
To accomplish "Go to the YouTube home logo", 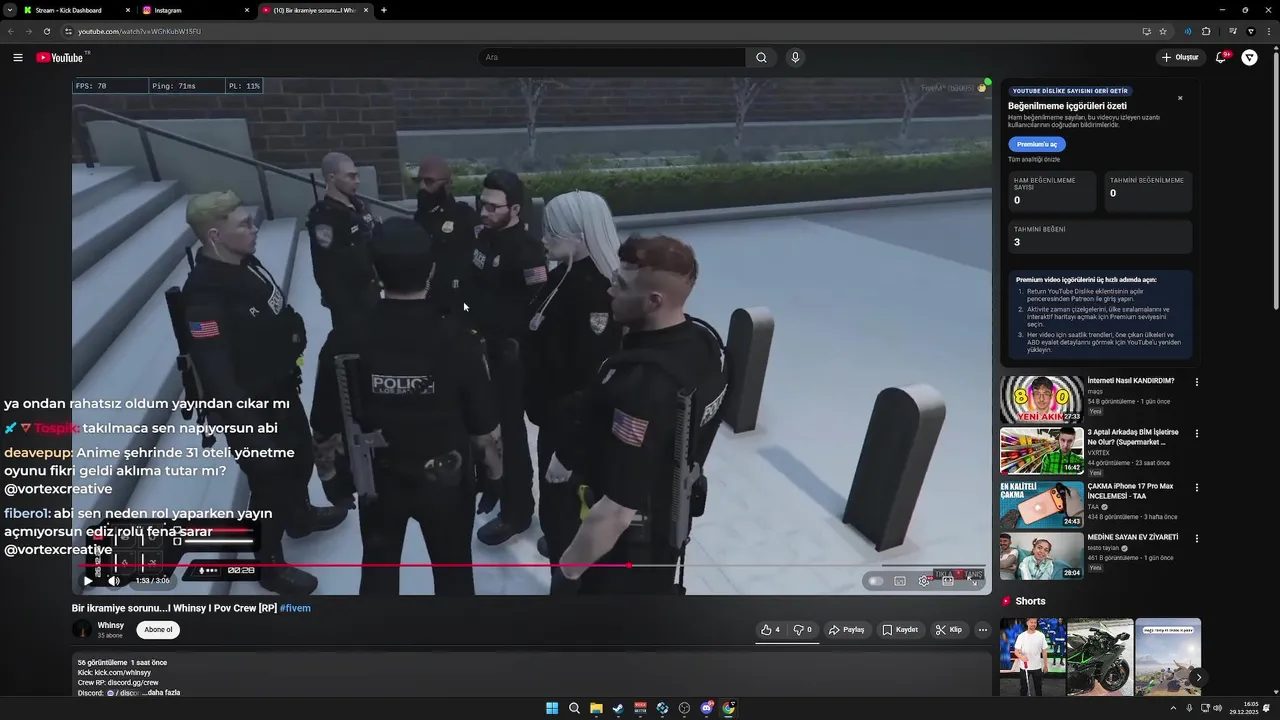I will 61,57.
